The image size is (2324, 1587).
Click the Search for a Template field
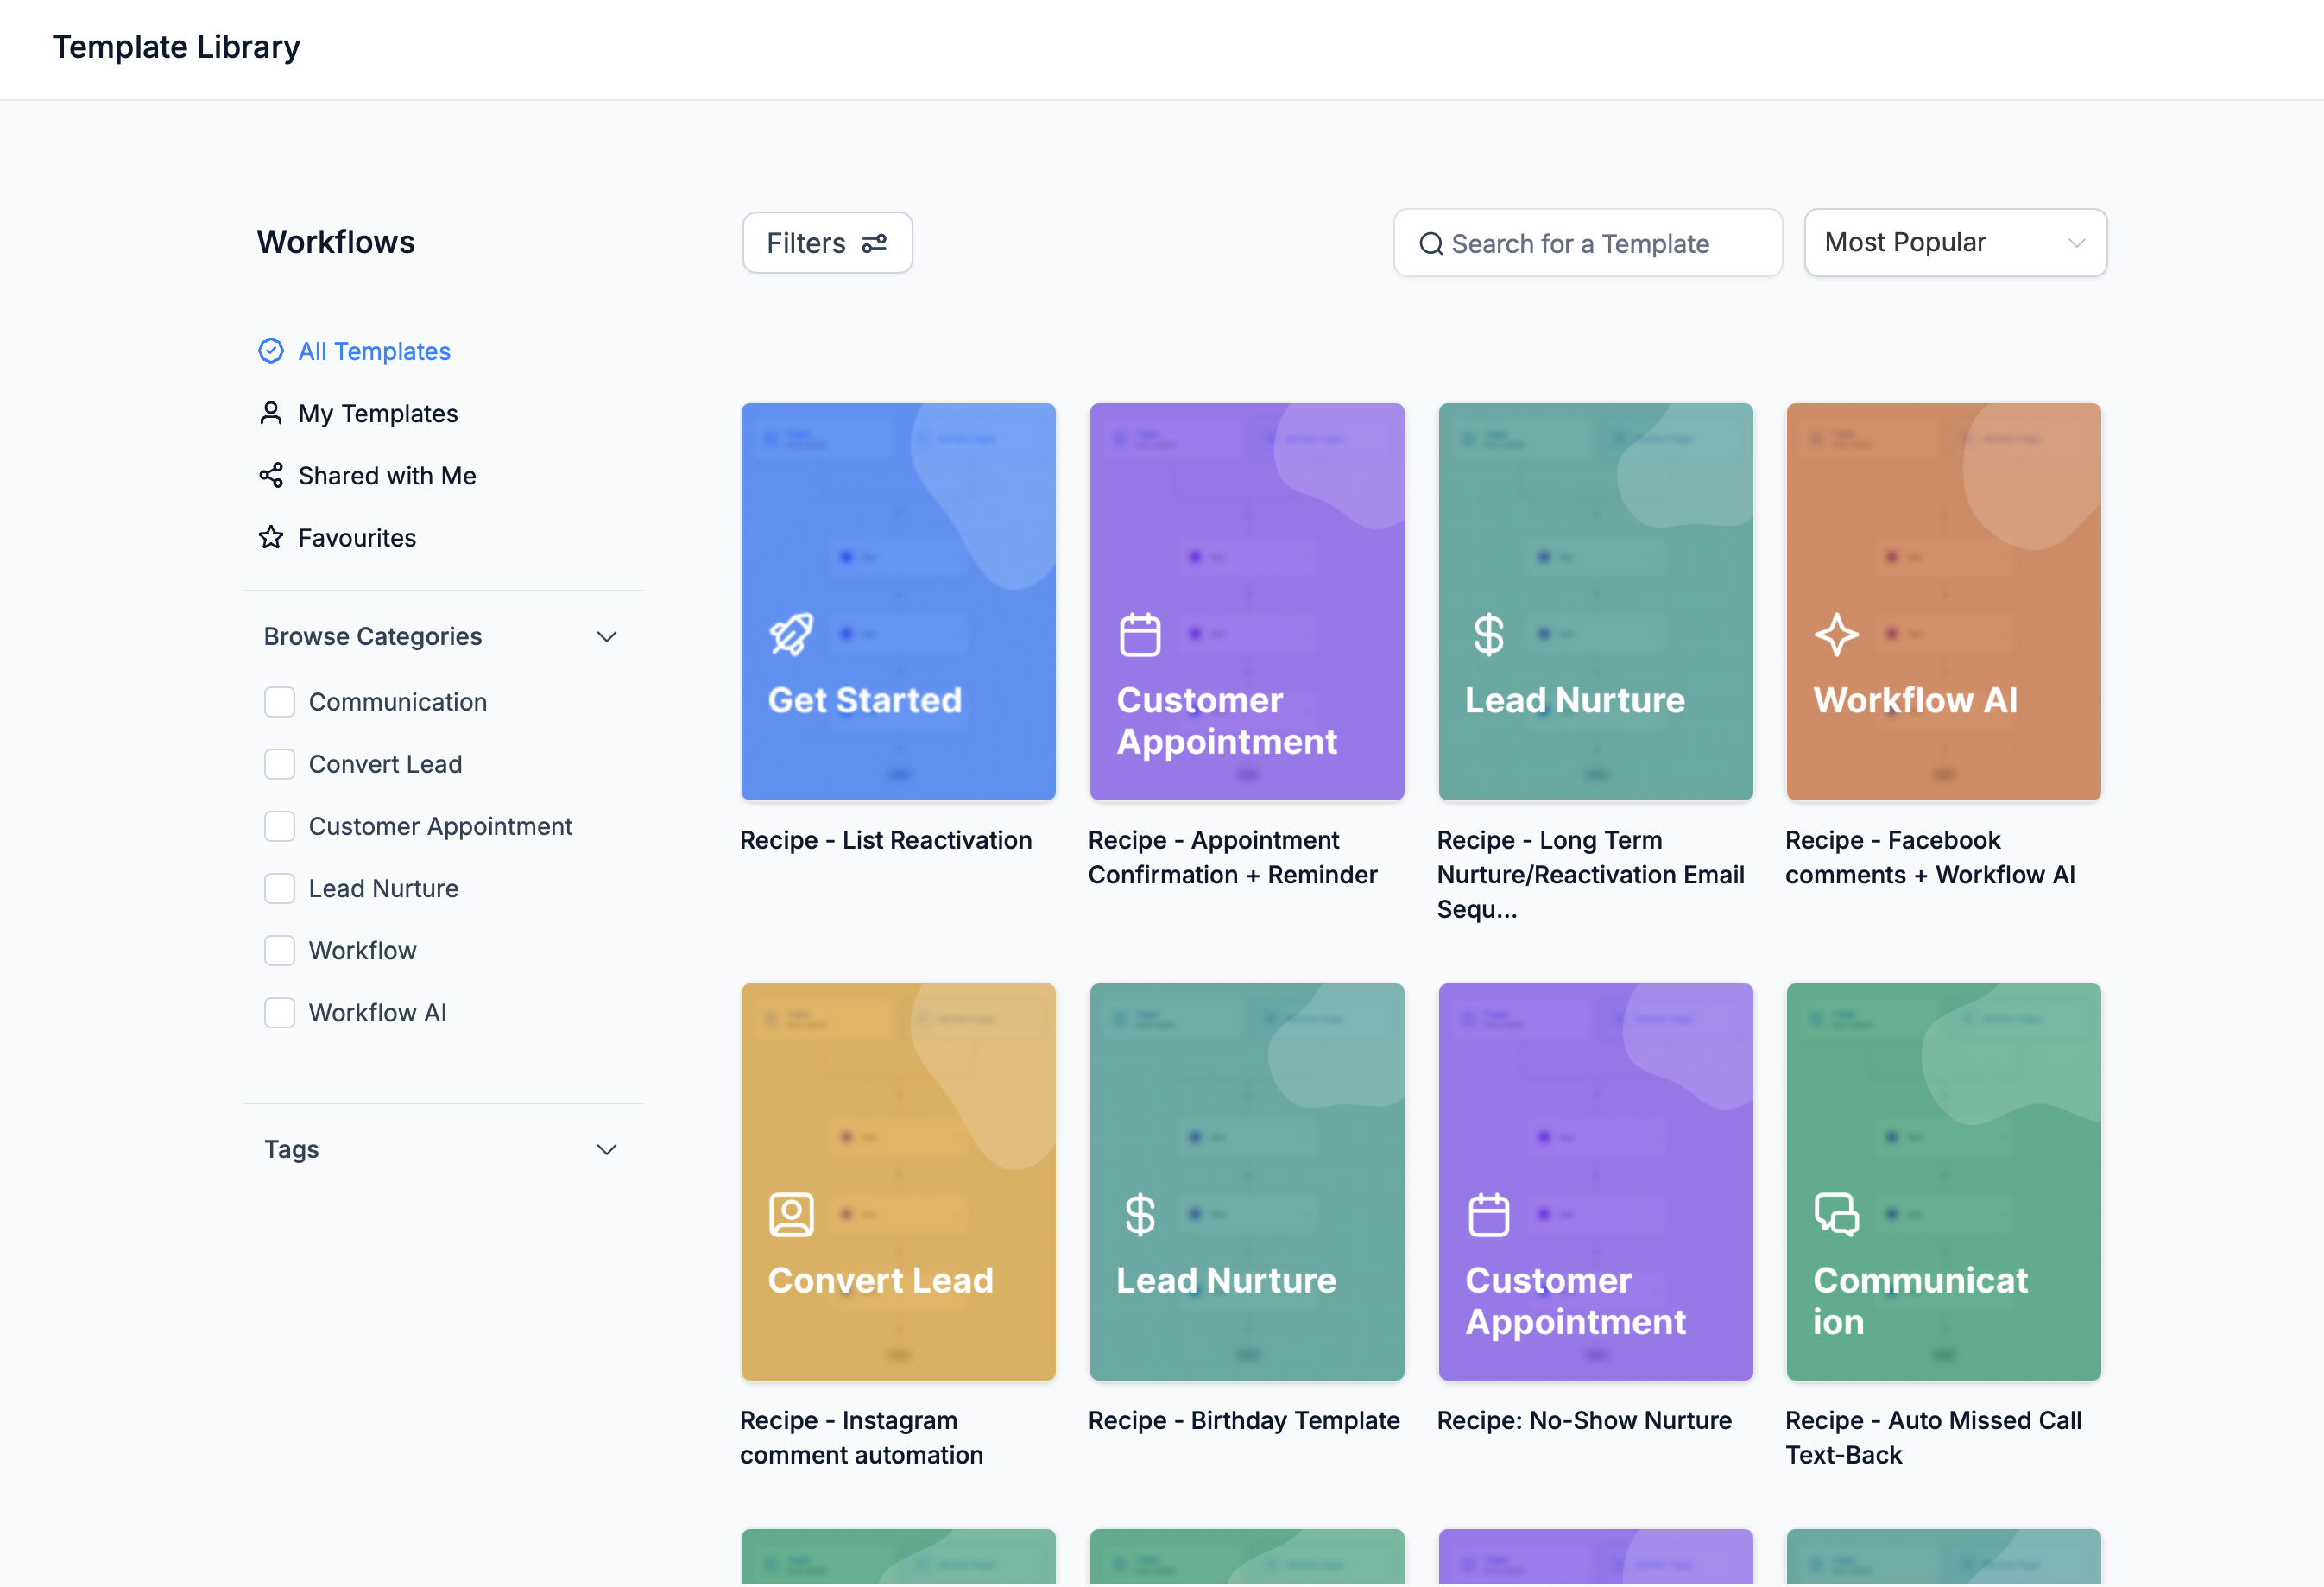(1587, 242)
